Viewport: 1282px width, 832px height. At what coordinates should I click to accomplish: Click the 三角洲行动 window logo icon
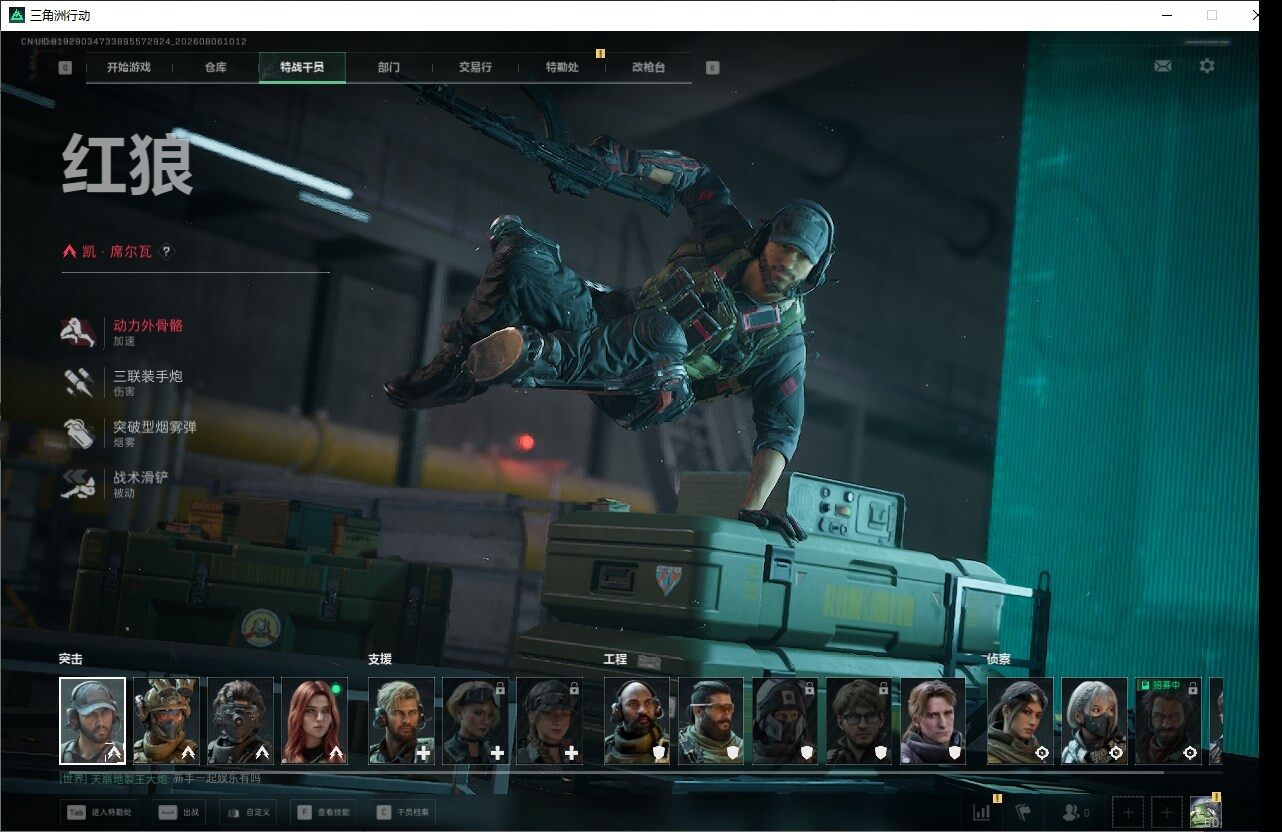[x=17, y=15]
